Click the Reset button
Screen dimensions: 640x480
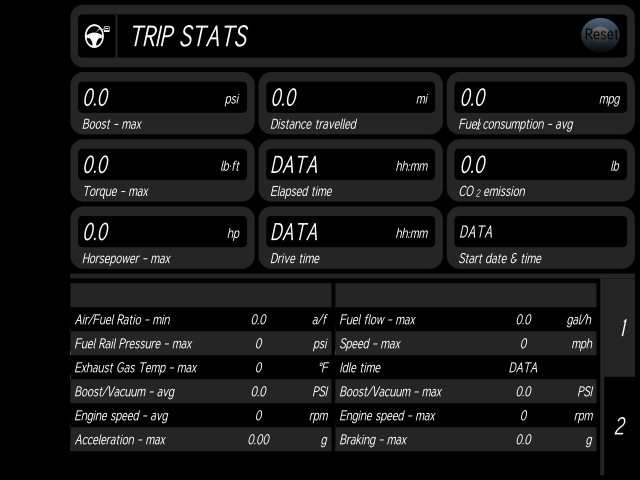point(600,35)
